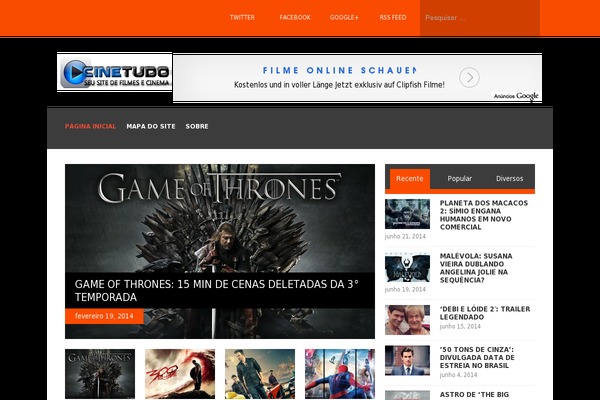Screen dimensions: 600x400
Task: Open the Google+ link in the top bar
Action: click(344, 18)
